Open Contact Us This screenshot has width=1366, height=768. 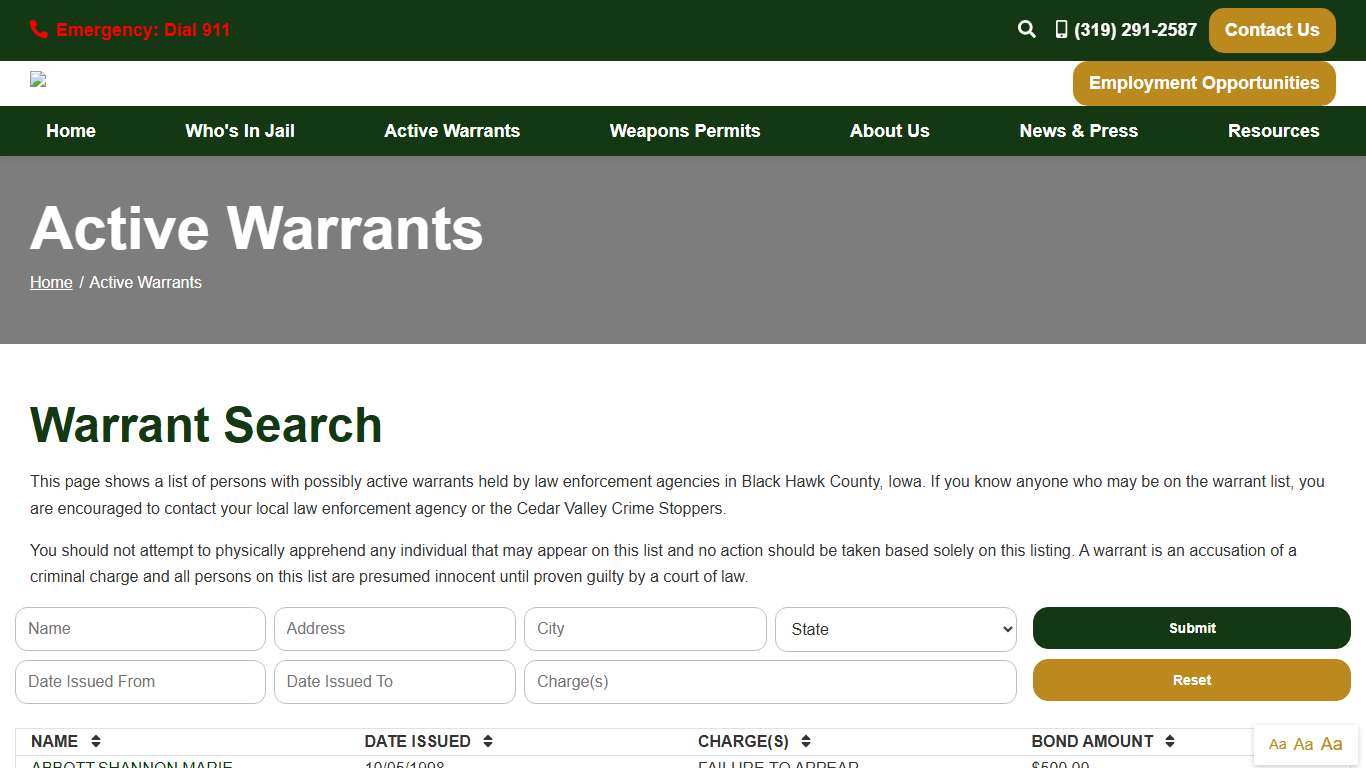tap(1271, 30)
